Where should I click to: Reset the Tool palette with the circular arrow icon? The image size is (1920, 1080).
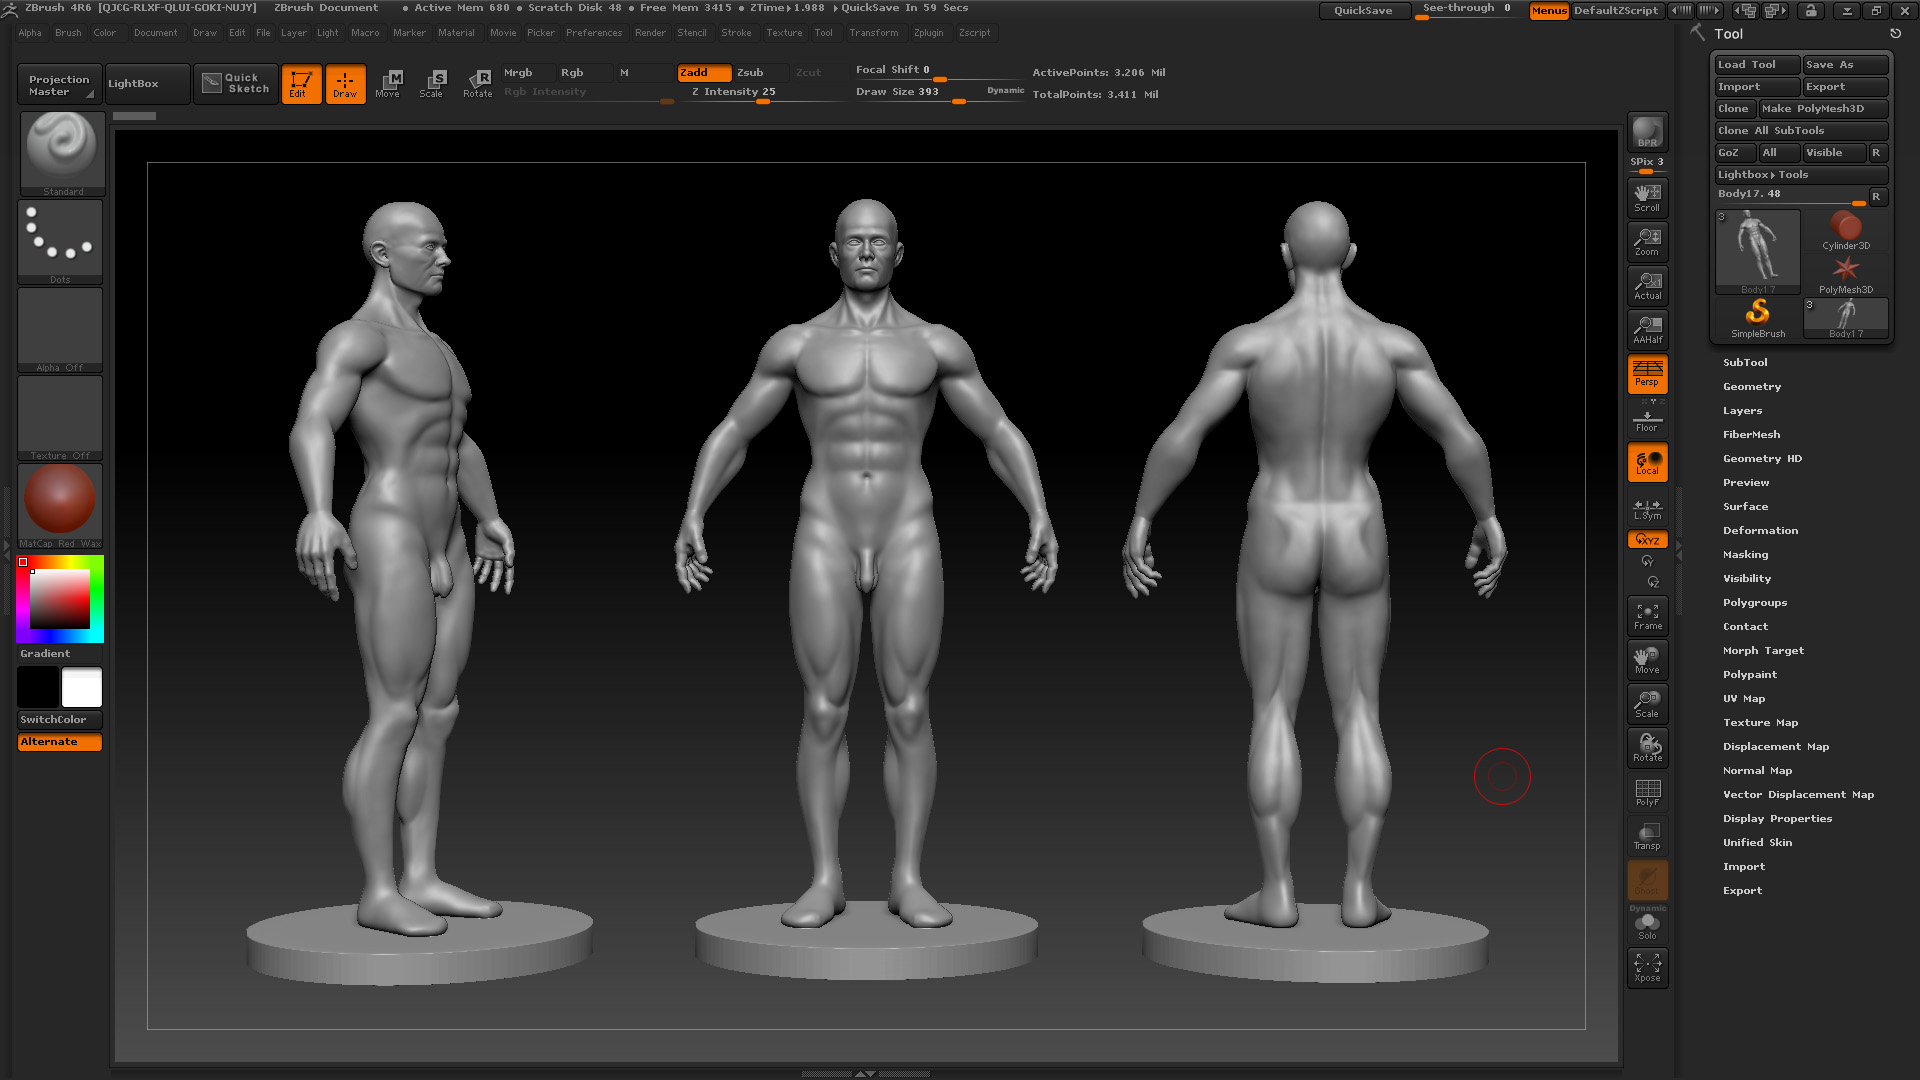[x=1895, y=34]
